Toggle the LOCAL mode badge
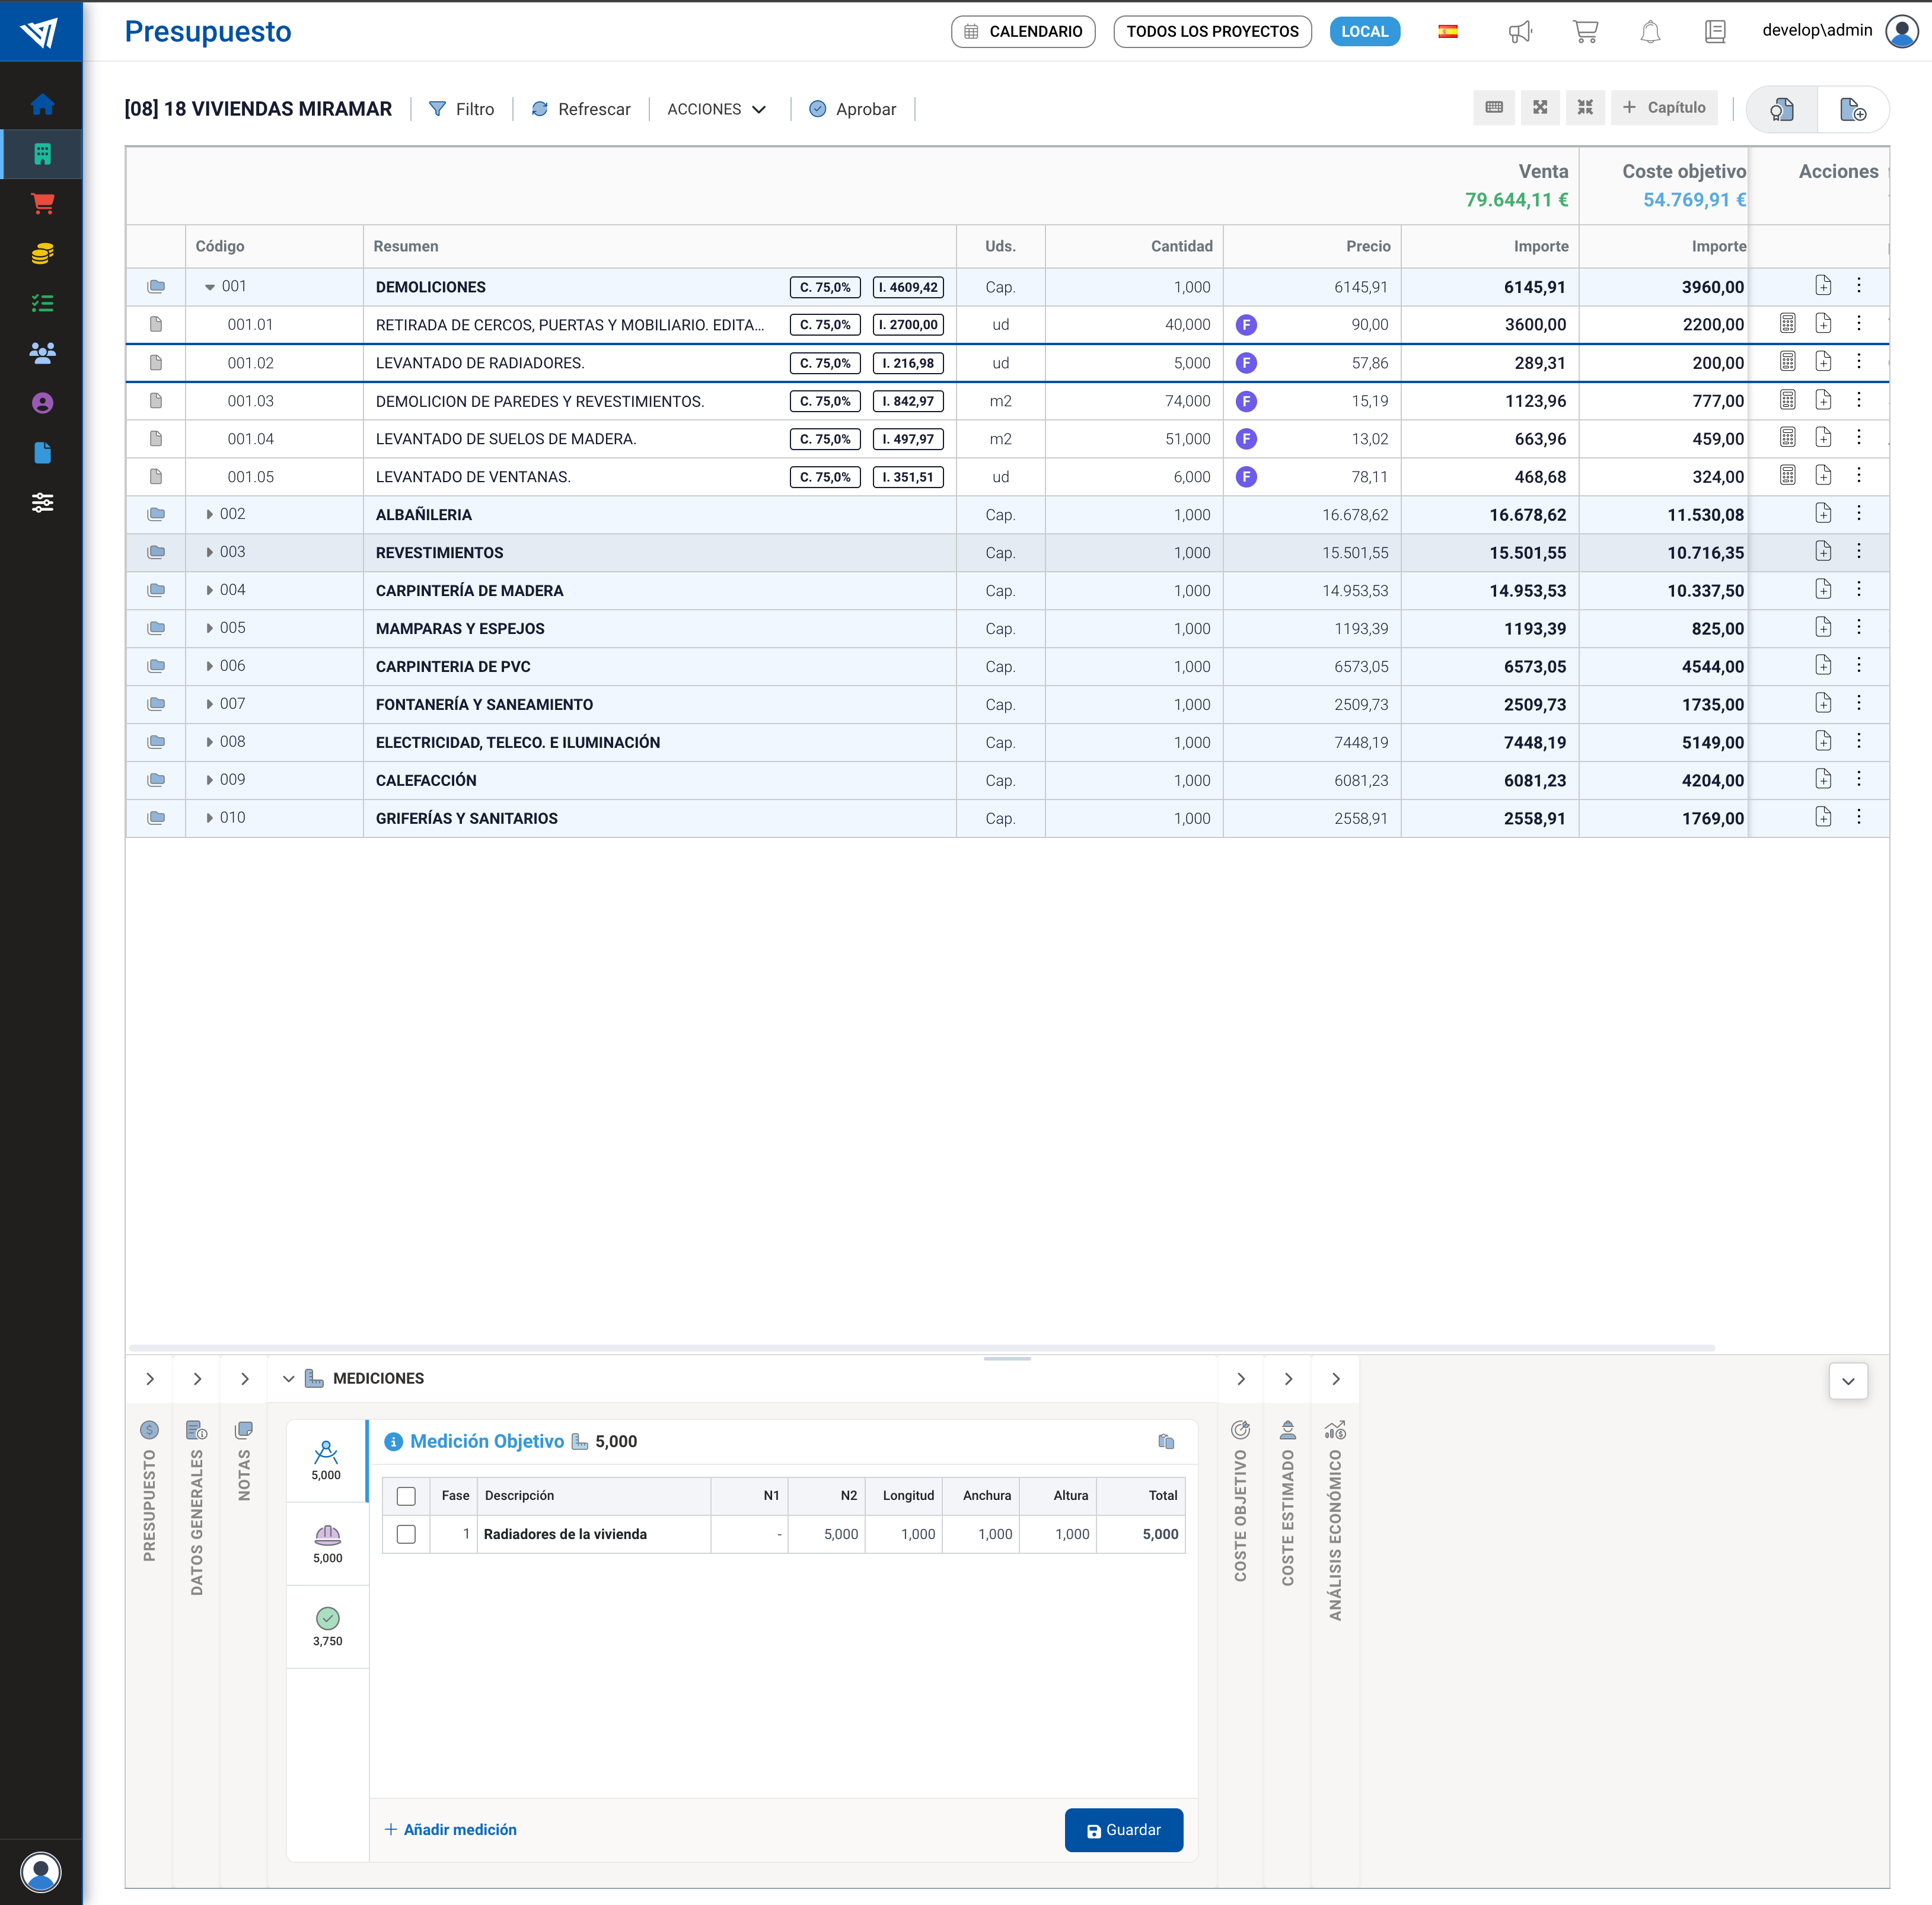 pyautogui.click(x=1364, y=32)
